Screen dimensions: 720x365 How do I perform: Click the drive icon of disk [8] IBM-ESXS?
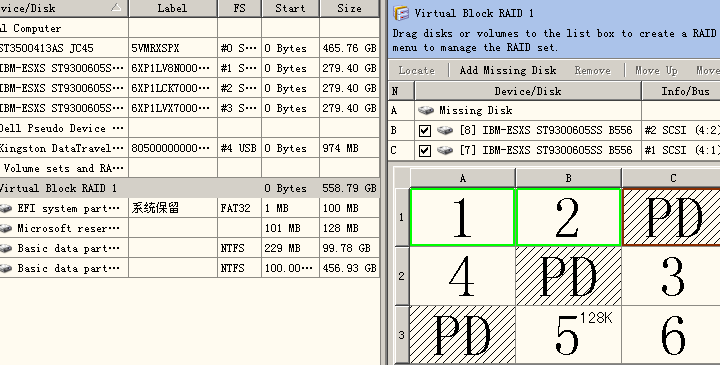pyautogui.click(x=444, y=130)
